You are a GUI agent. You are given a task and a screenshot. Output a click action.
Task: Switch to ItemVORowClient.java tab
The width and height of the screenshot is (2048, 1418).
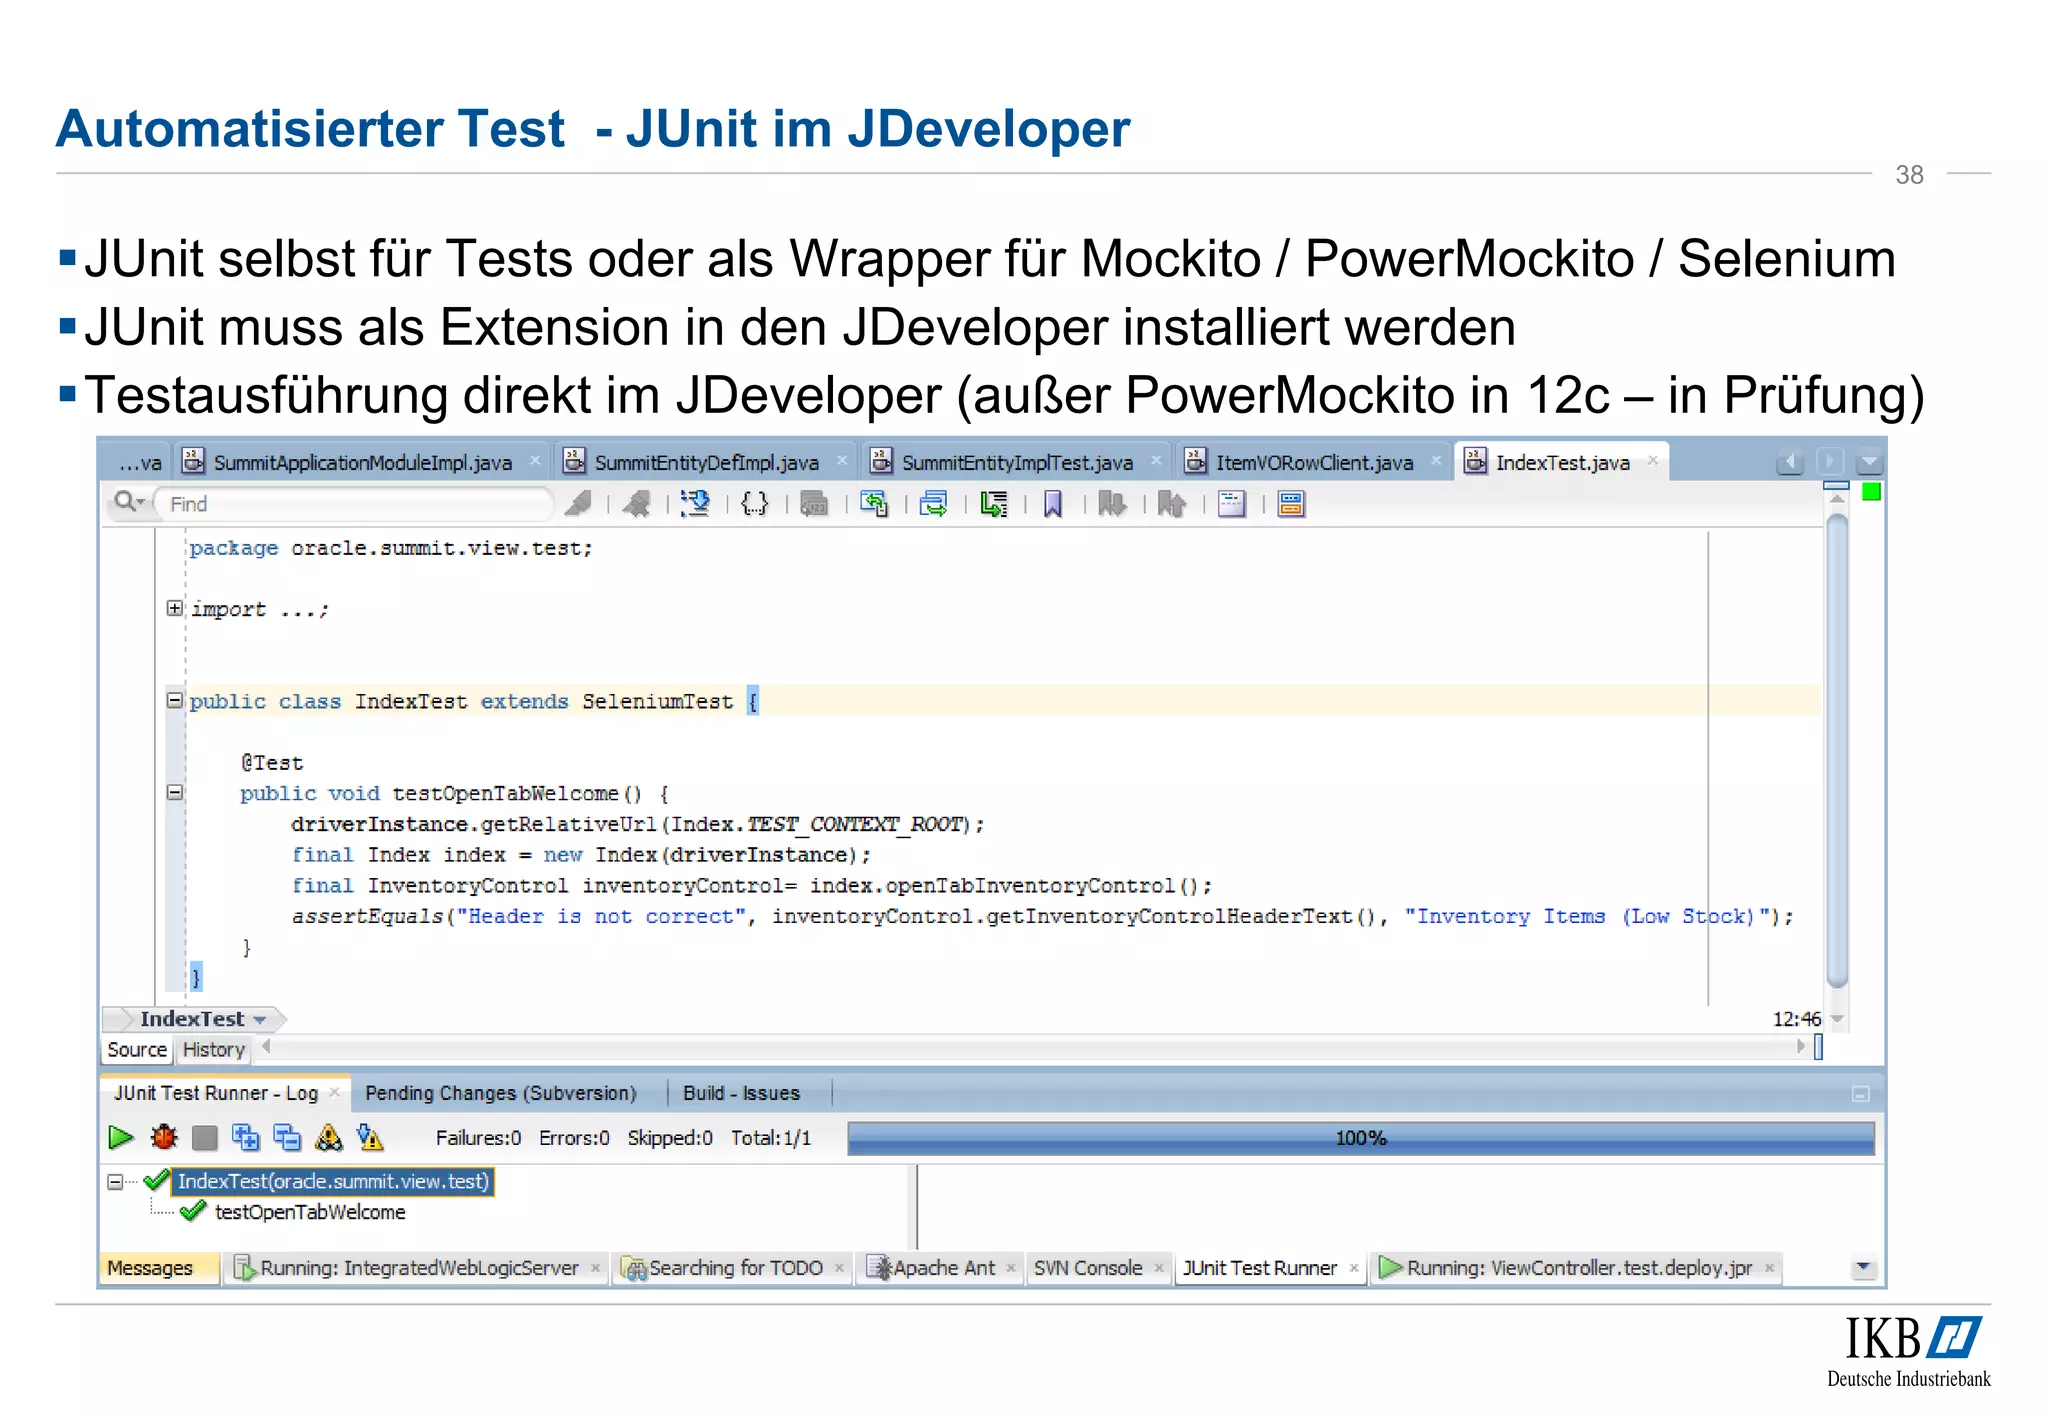coord(1313,462)
